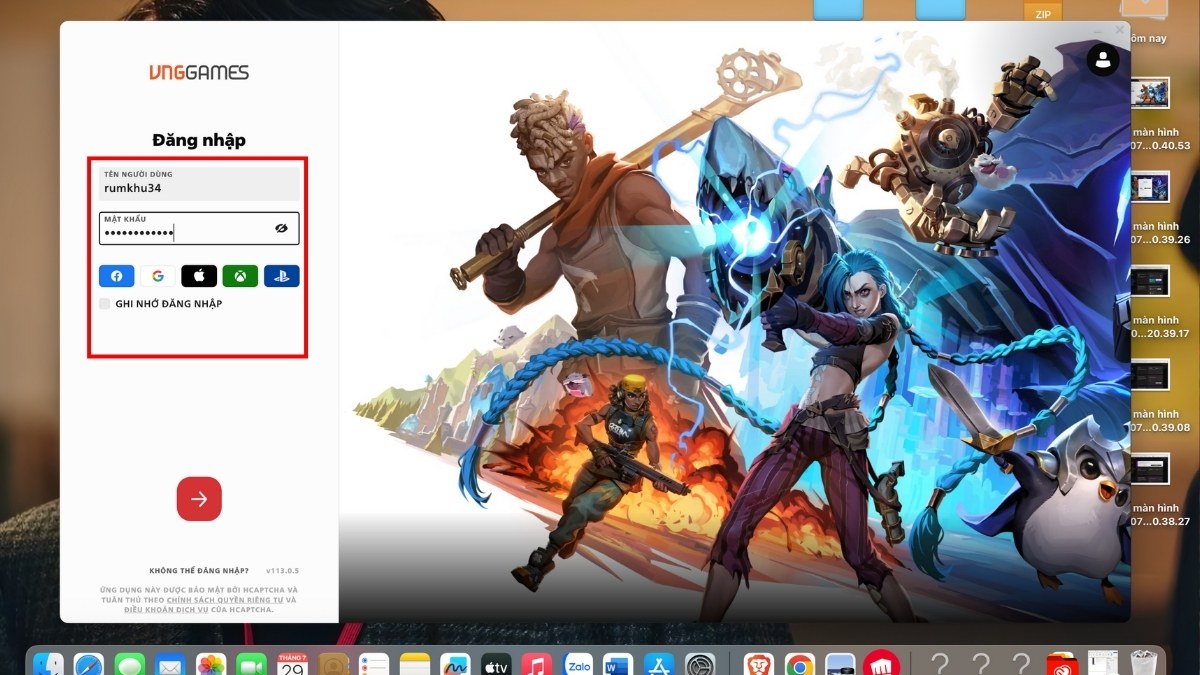Open Apple TV in the Dock
Image resolution: width=1200 pixels, height=675 pixels.
(x=496, y=666)
